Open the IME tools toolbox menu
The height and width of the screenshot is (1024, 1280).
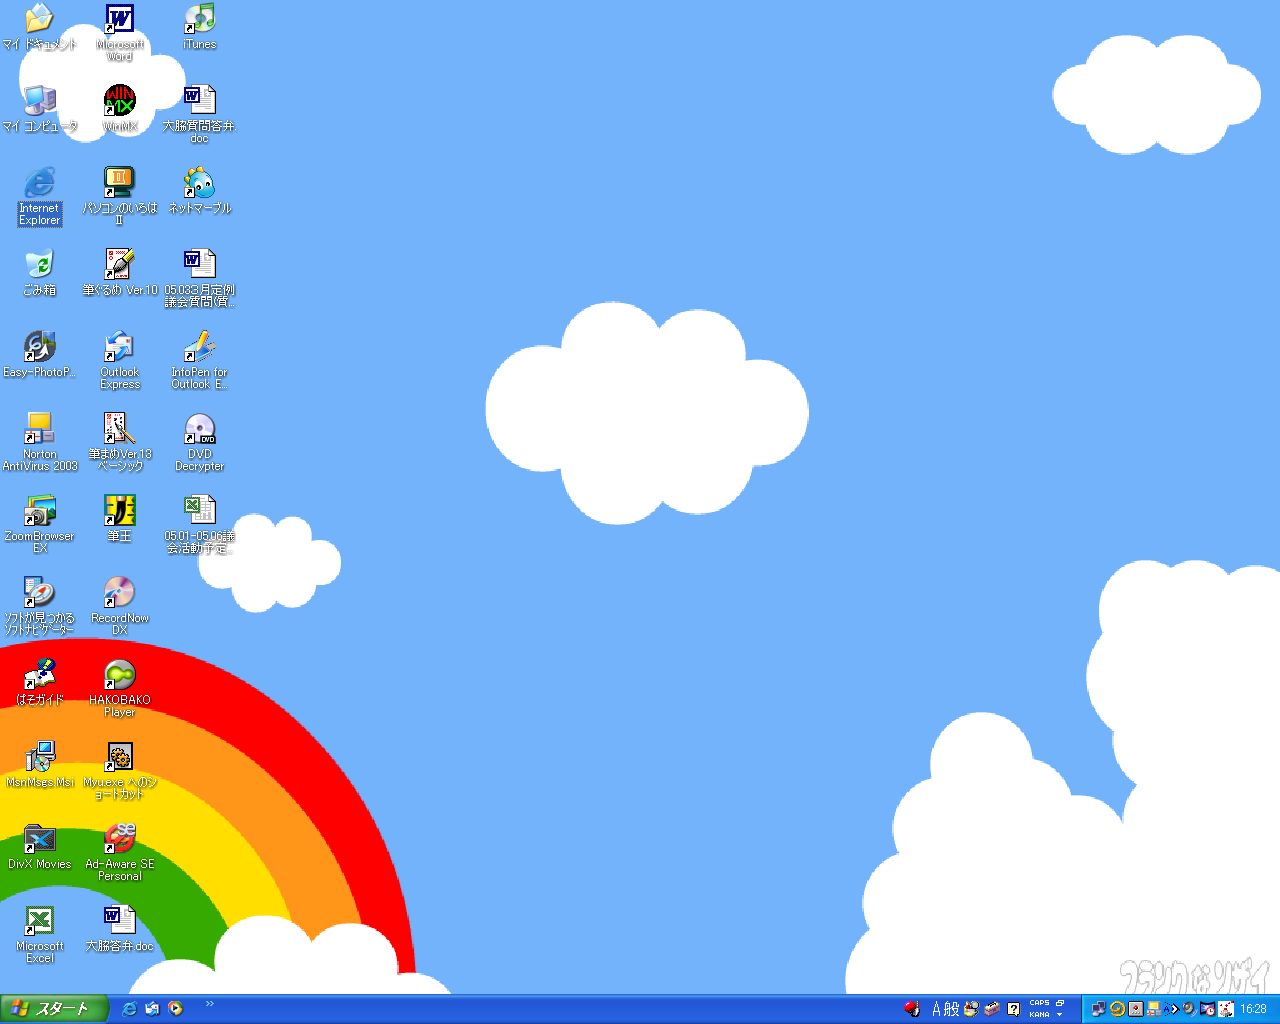tap(992, 1009)
